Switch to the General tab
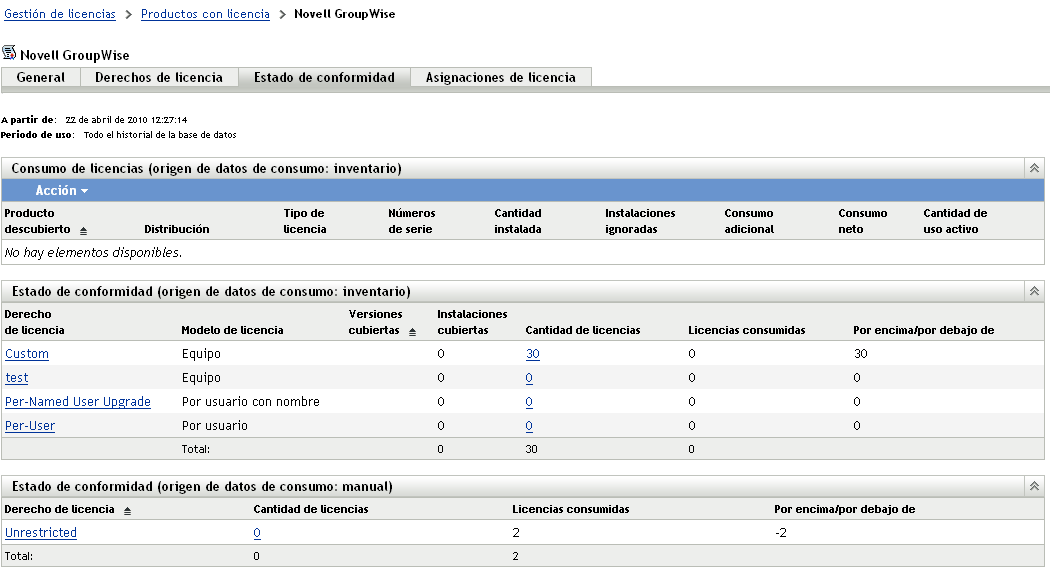This screenshot has width=1050, height=571. (x=41, y=77)
